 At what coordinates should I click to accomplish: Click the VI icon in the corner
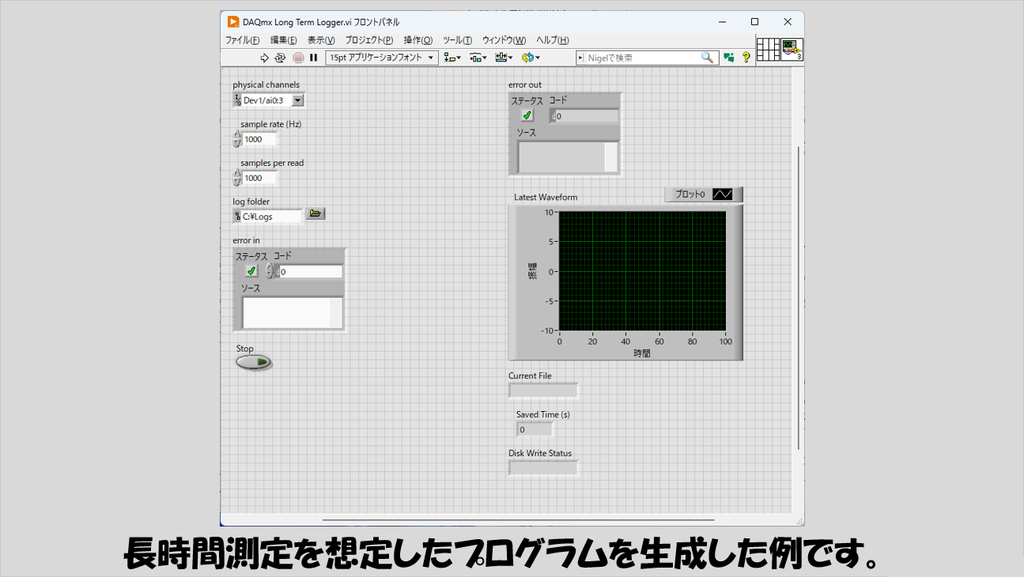pos(792,50)
